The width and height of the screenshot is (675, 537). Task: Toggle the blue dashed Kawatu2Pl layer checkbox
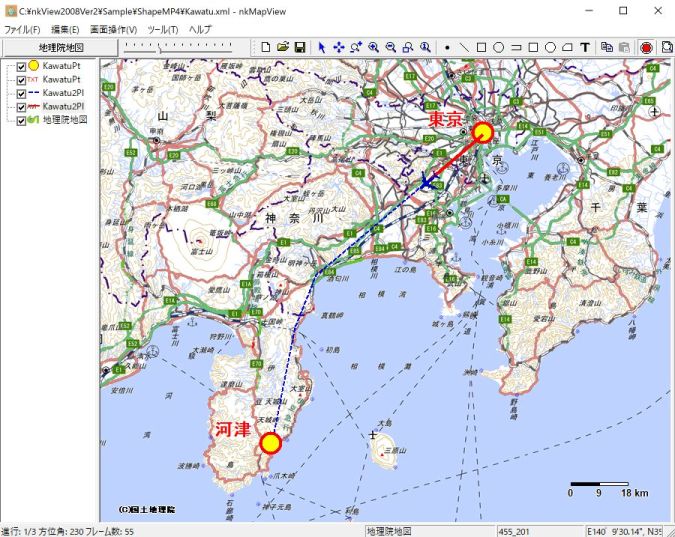tap(21, 92)
